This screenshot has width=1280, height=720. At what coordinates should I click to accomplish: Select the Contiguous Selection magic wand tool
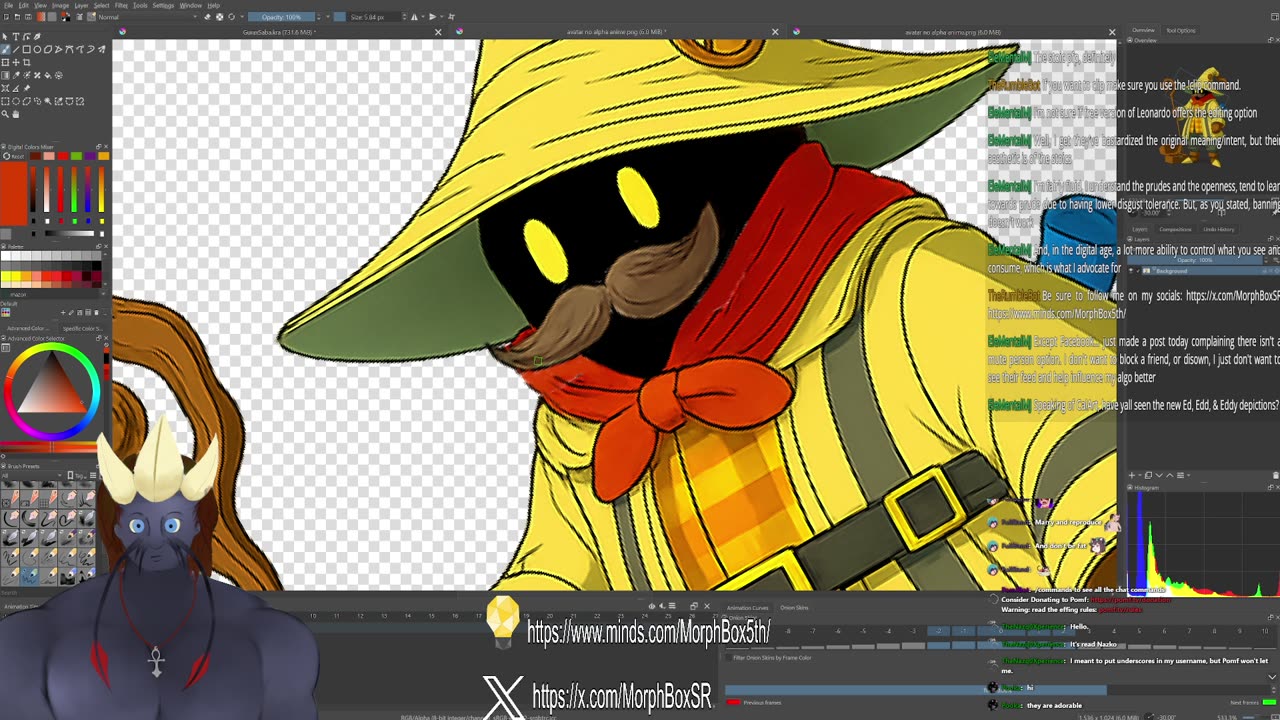click(x=48, y=101)
